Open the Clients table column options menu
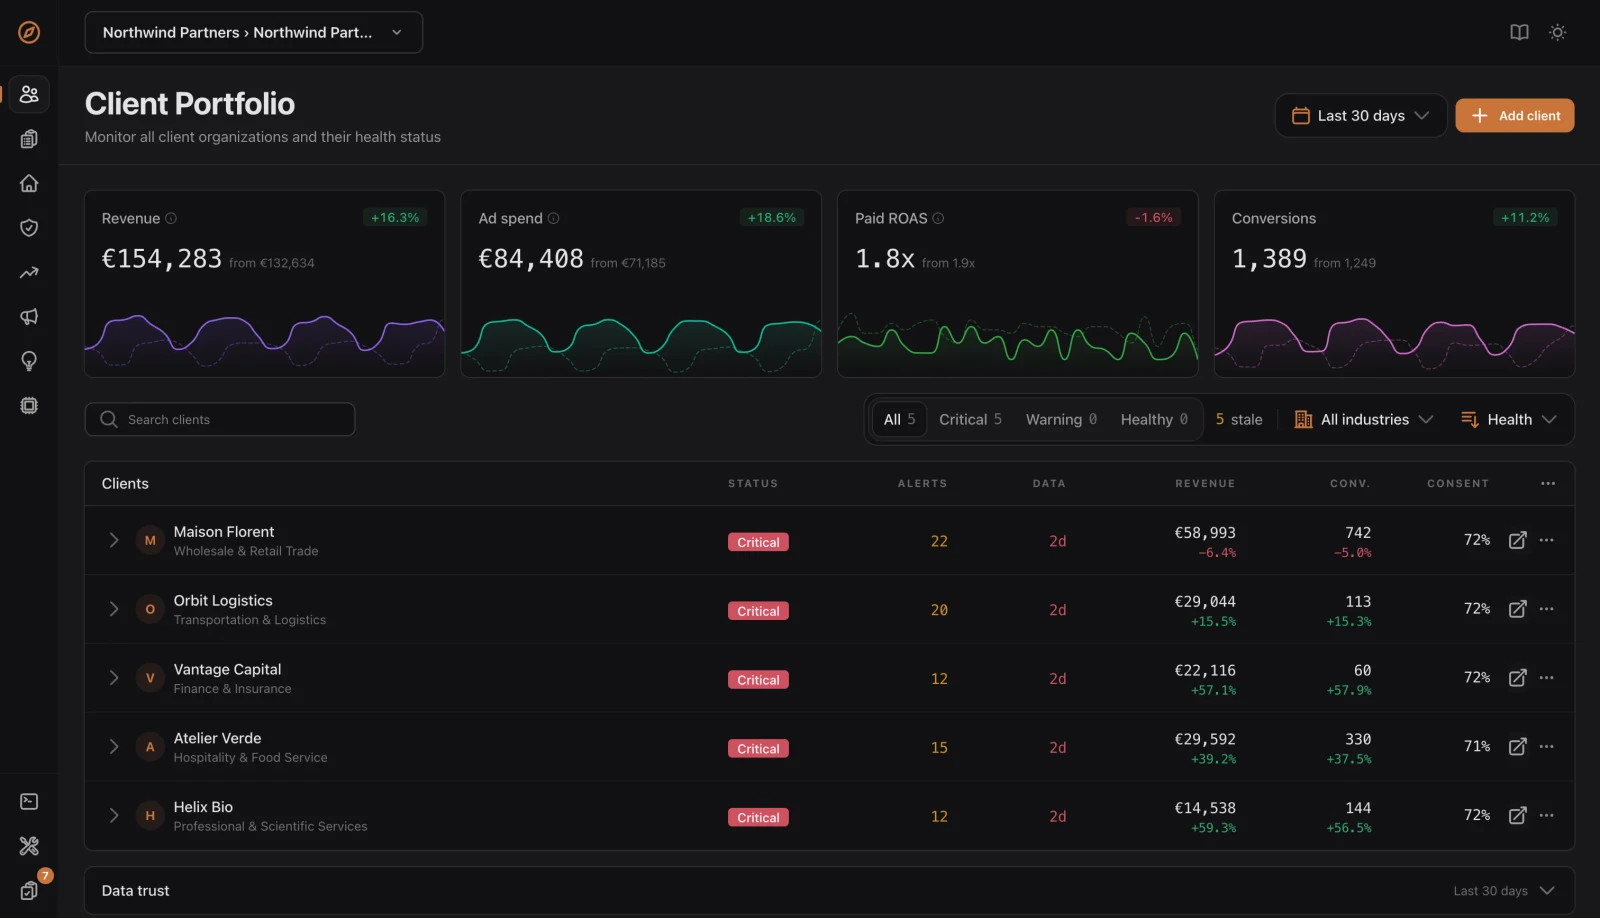Image resolution: width=1600 pixels, height=918 pixels. [1548, 484]
